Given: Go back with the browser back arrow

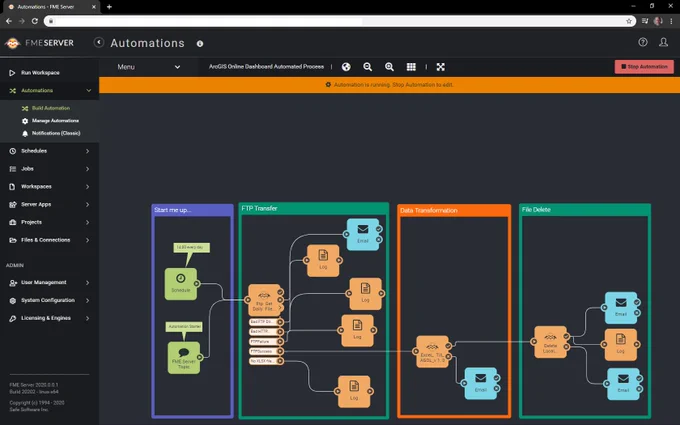Looking at the screenshot, I should pyautogui.click(x=9, y=21).
